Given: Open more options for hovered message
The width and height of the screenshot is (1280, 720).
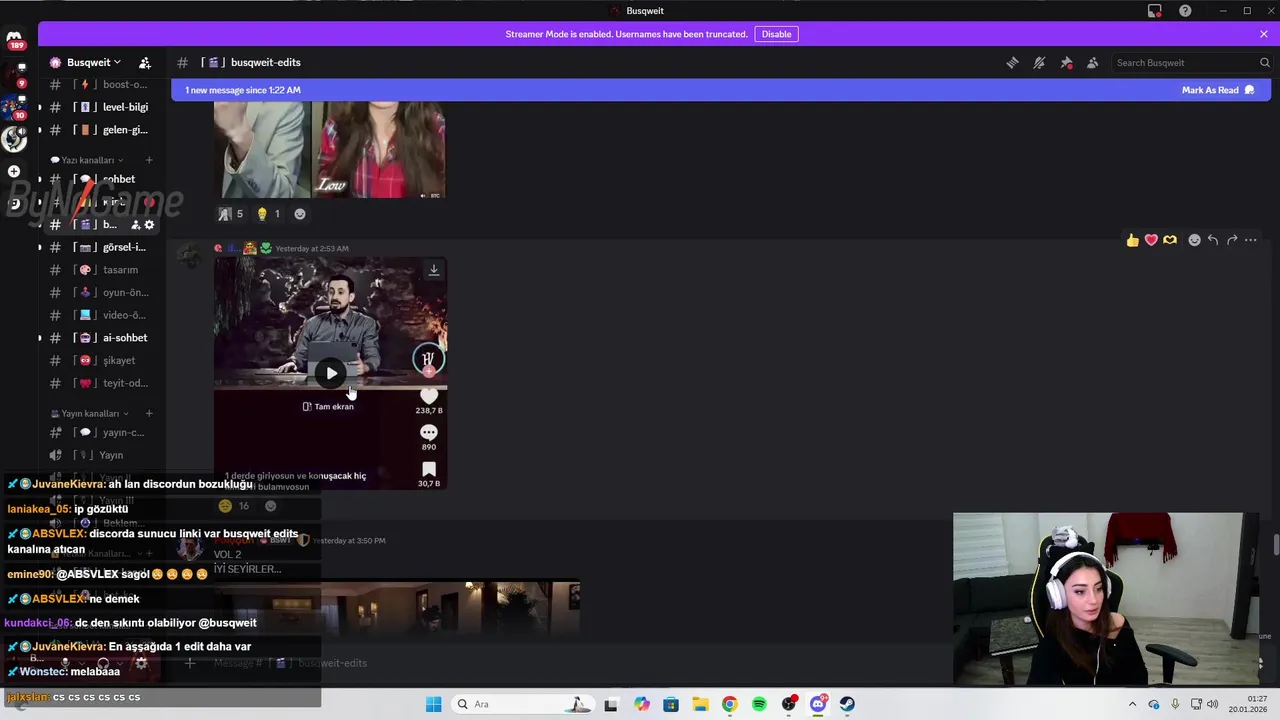Looking at the screenshot, I should tap(1251, 240).
